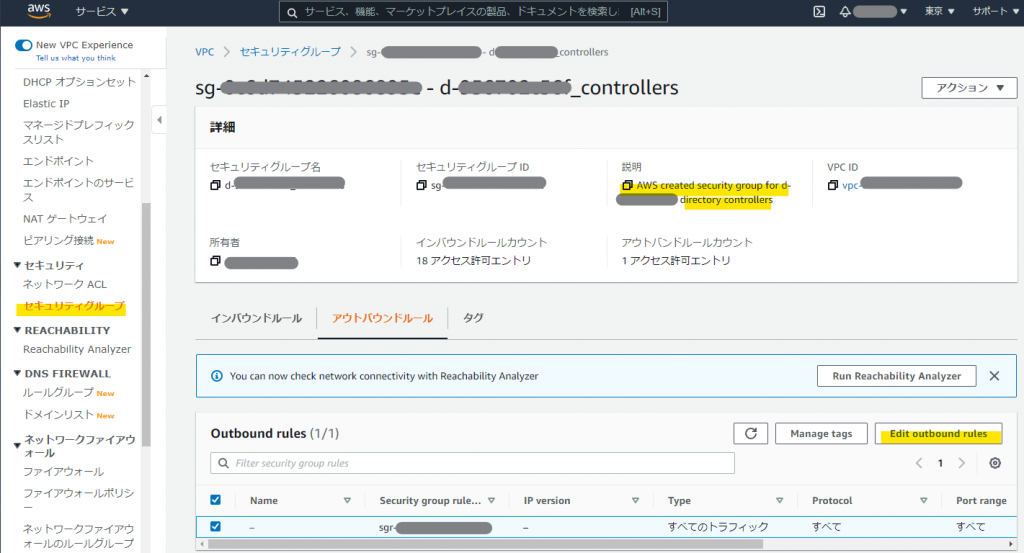
Task: Dismiss the Reachability Analyzer info banner
Action: click(994, 376)
